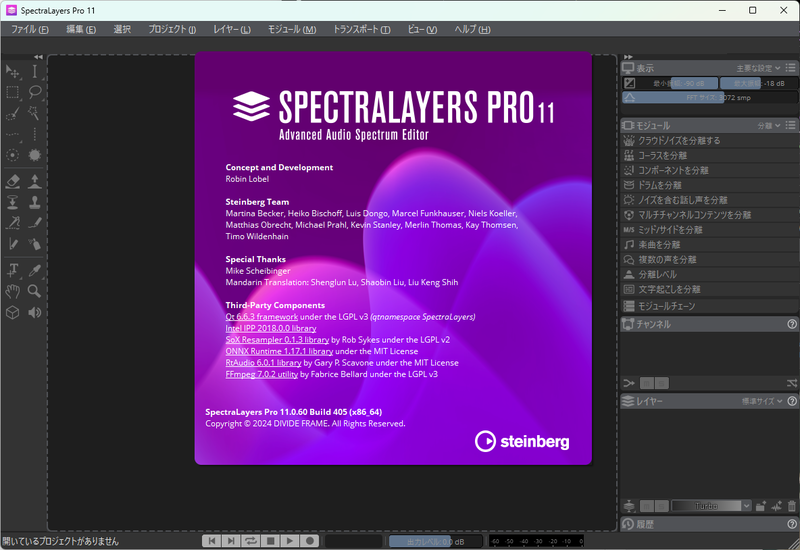Collapse the left tool panel arrows
The image size is (800, 550).
38,57
